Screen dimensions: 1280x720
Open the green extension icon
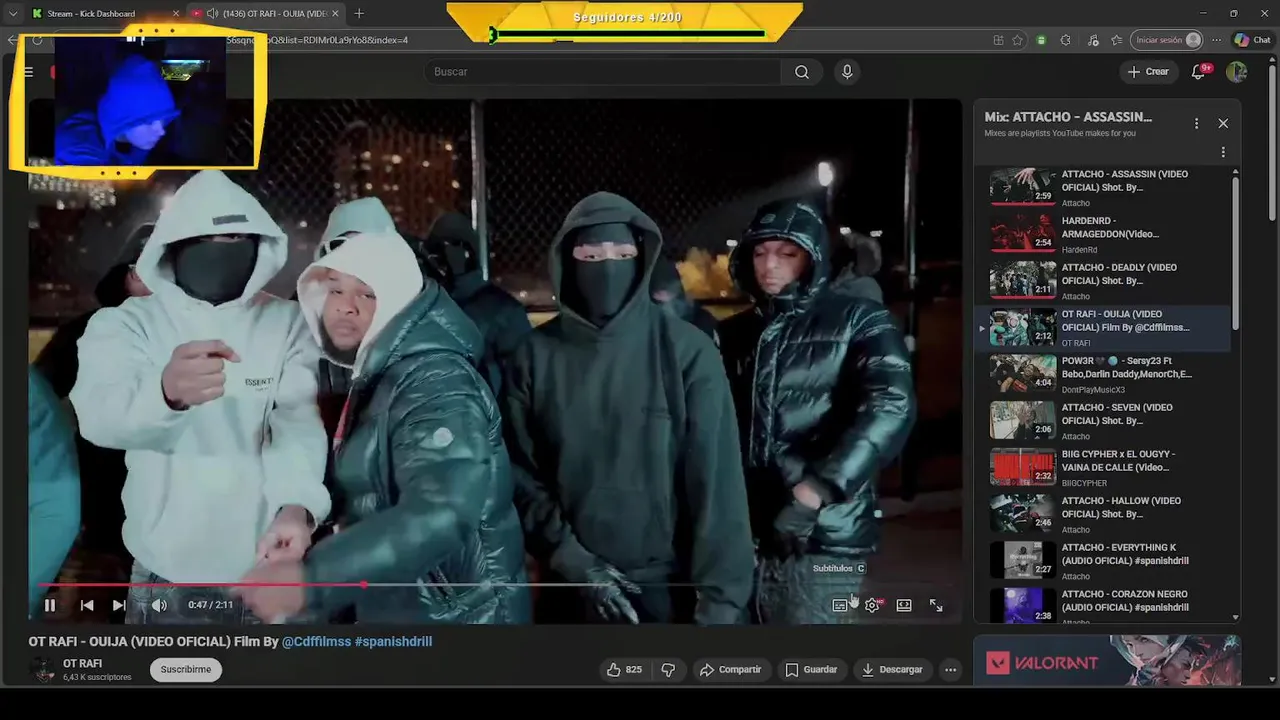point(1041,40)
